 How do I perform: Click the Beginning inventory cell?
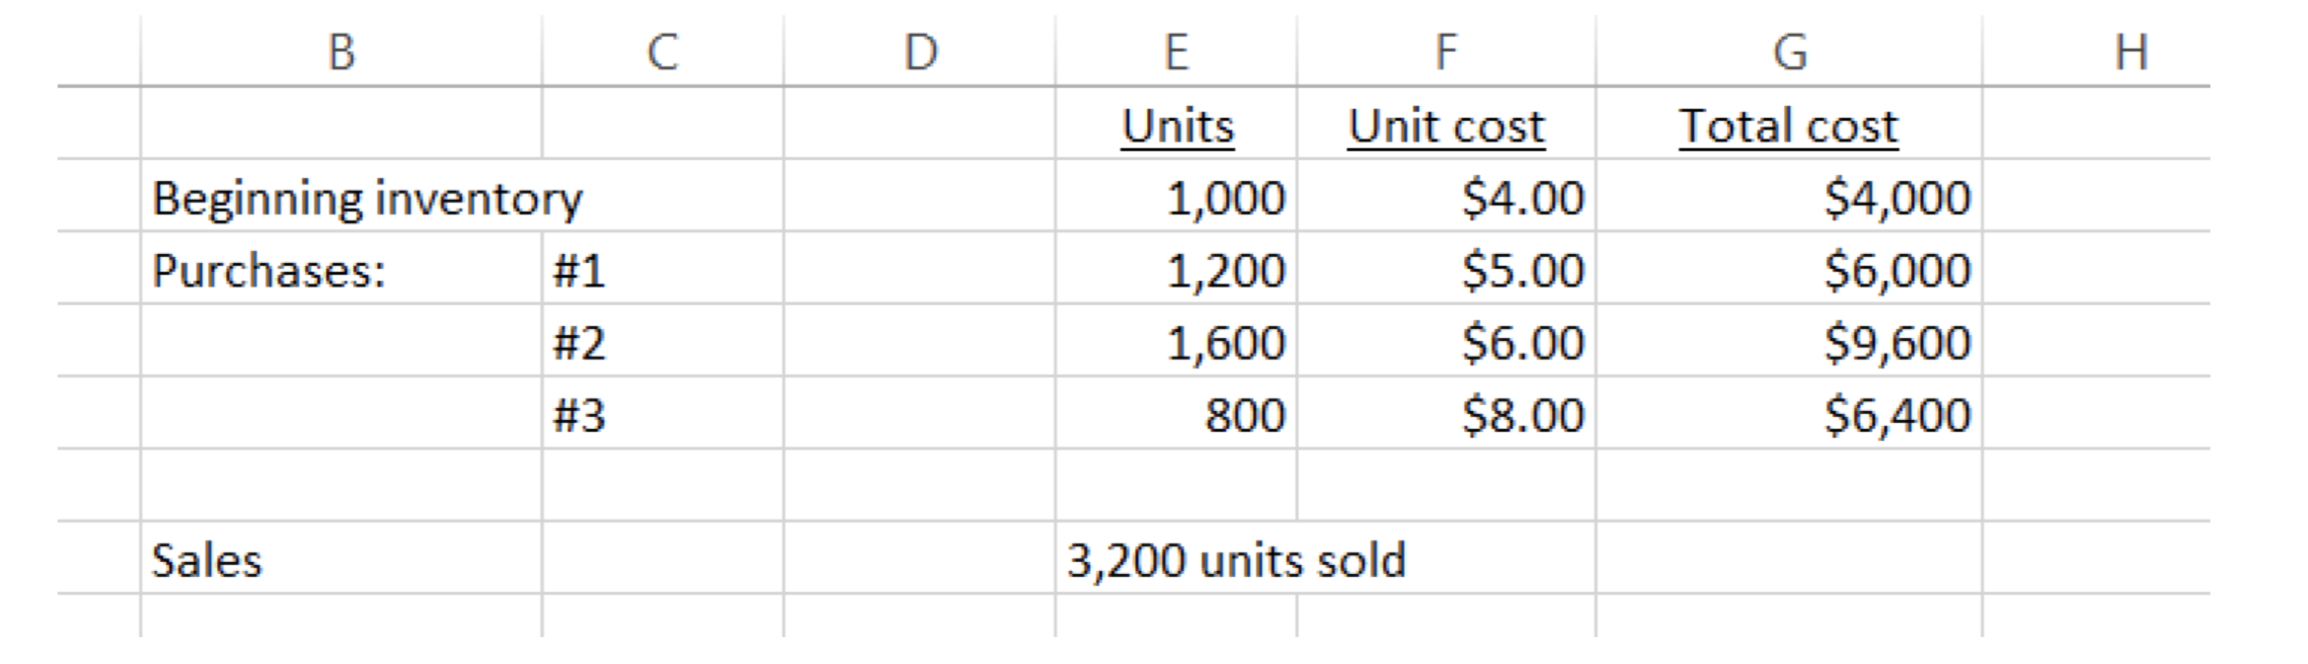(x=366, y=198)
